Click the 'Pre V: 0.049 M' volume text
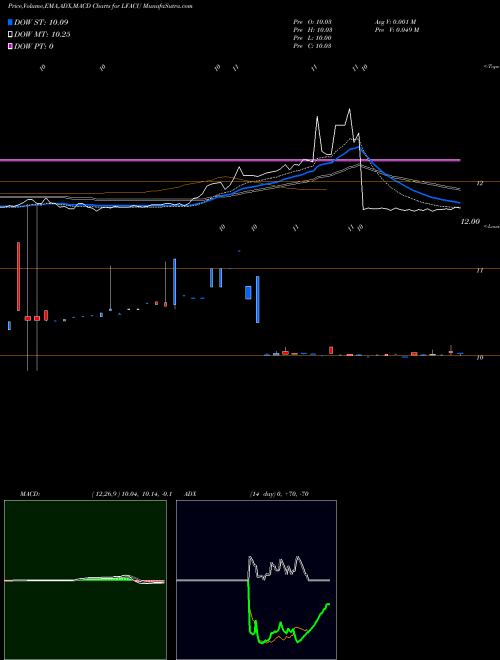The height and width of the screenshot is (660, 500). tap(396, 30)
